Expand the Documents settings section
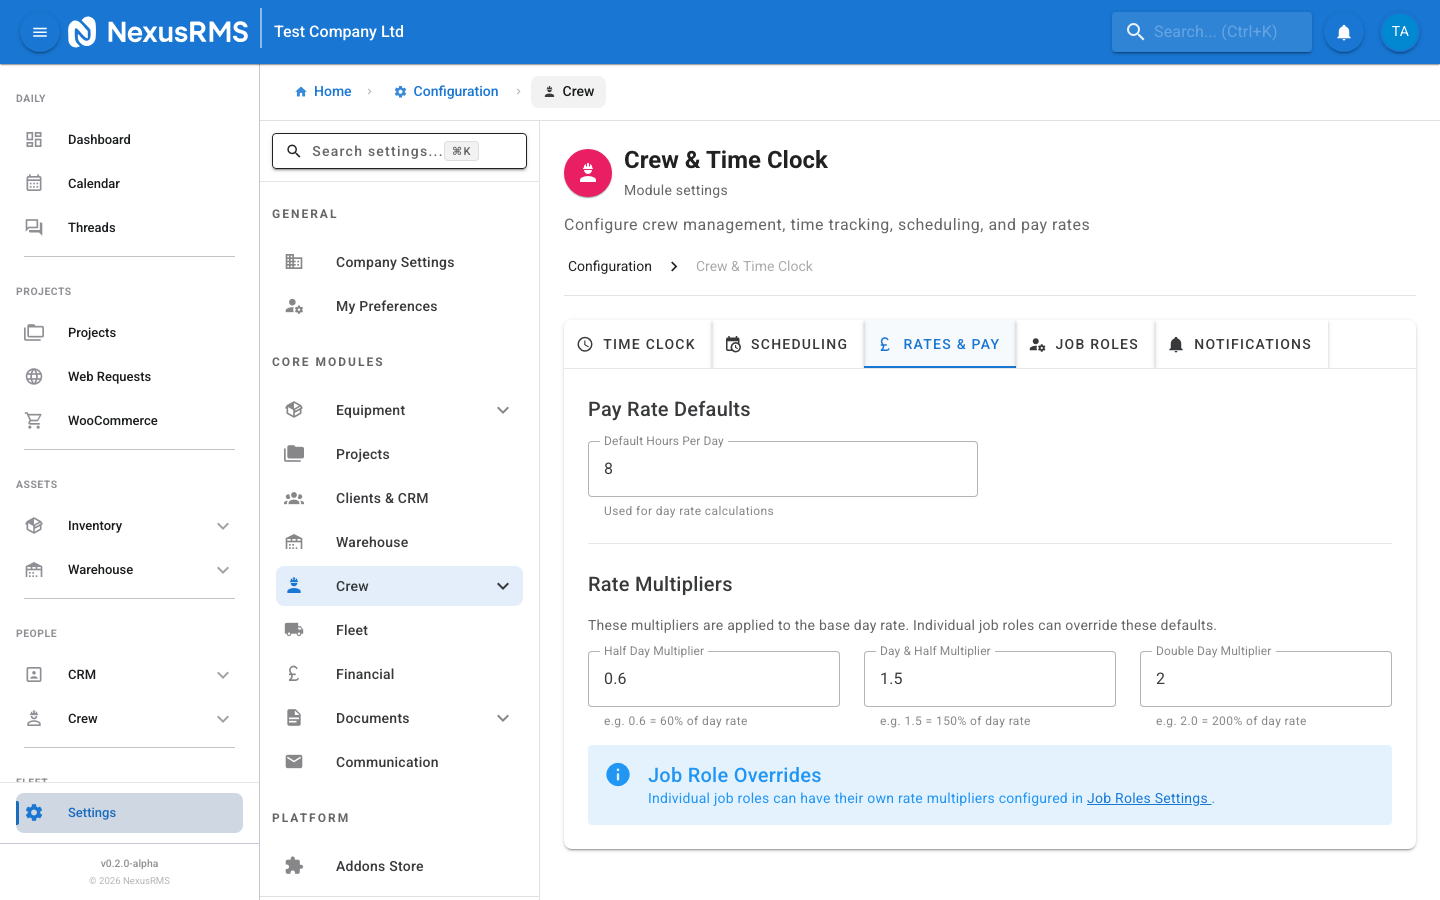1440x900 pixels. [502, 717]
